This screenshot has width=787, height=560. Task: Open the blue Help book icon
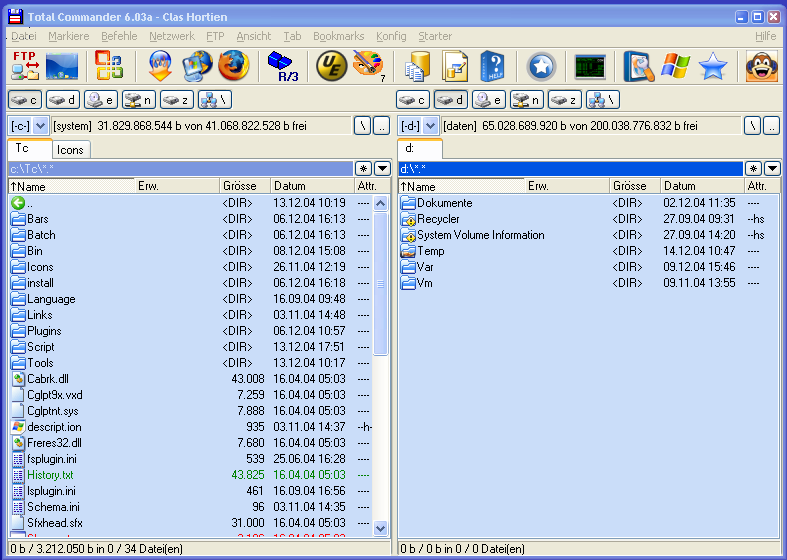491,66
